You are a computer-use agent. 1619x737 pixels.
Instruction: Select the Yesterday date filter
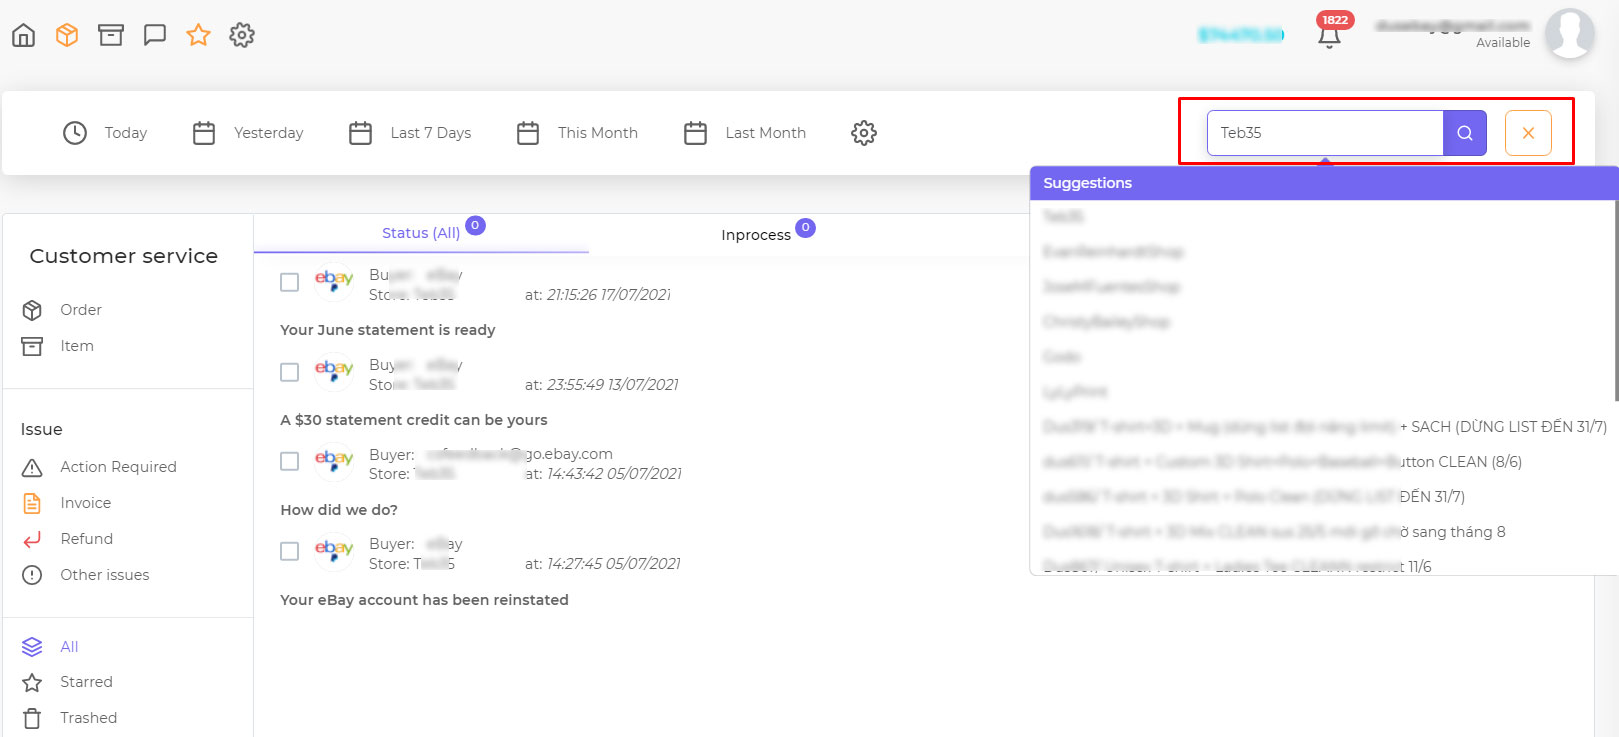[268, 133]
